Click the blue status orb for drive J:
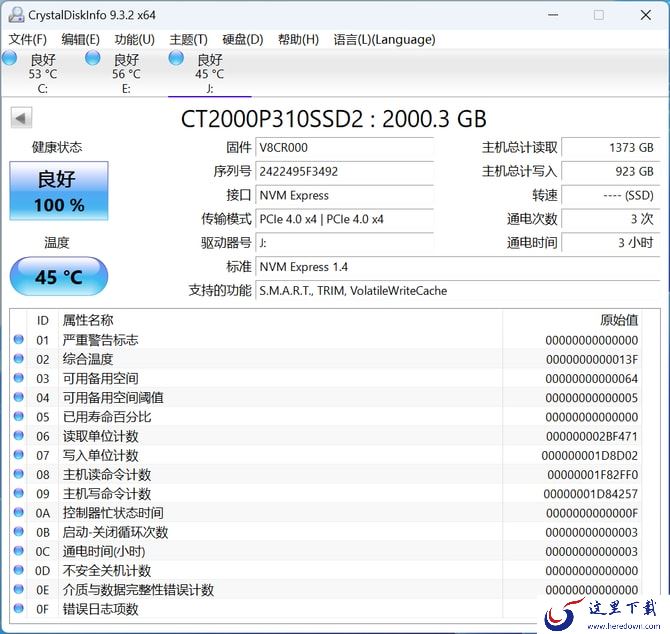Screen dimensions: 670x634 [176, 58]
